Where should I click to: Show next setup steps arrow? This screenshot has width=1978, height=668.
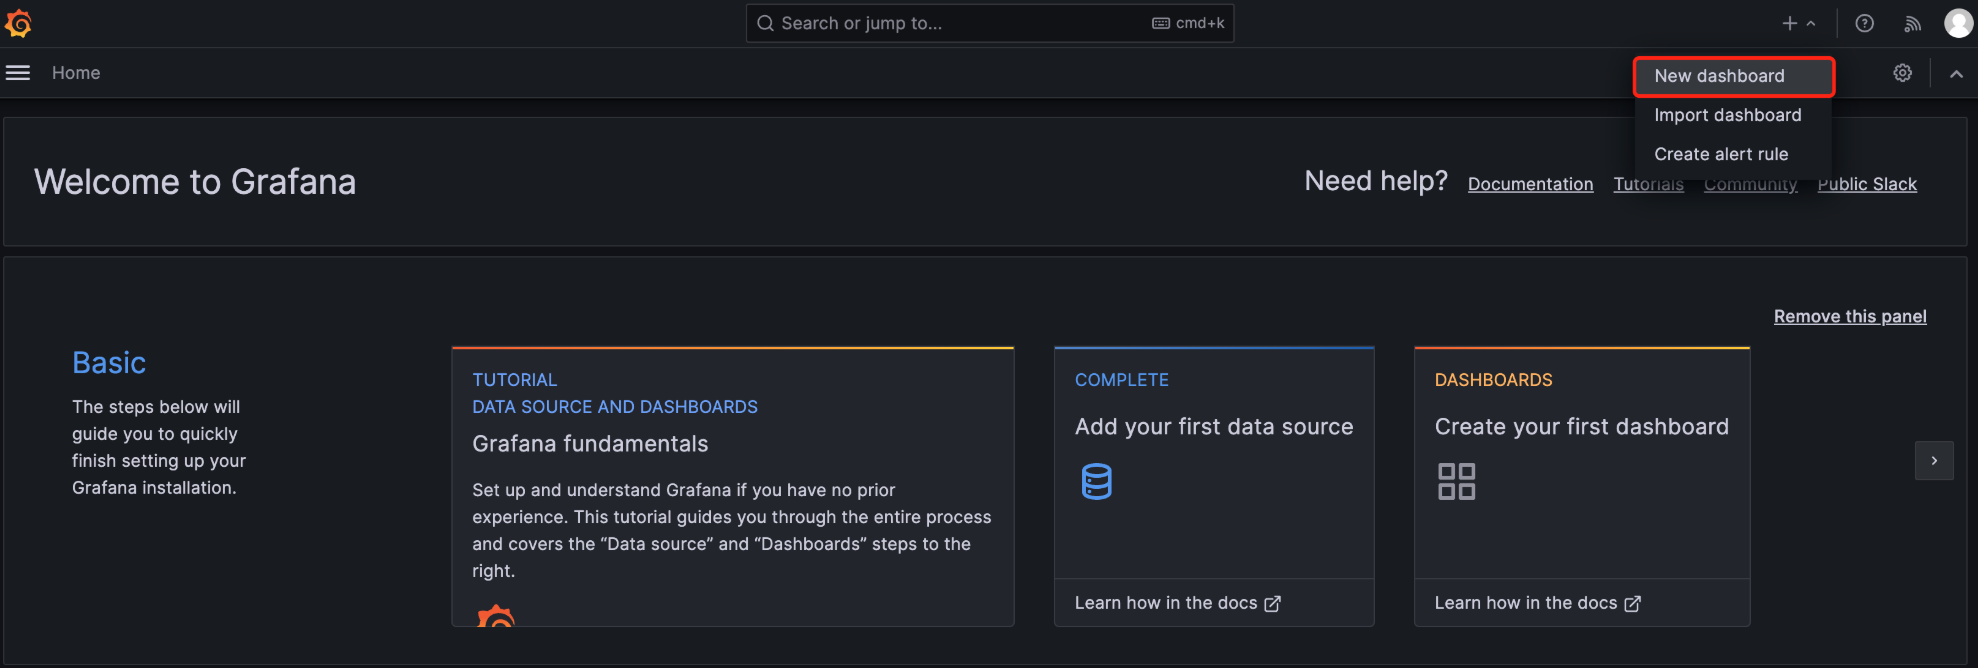click(1934, 461)
